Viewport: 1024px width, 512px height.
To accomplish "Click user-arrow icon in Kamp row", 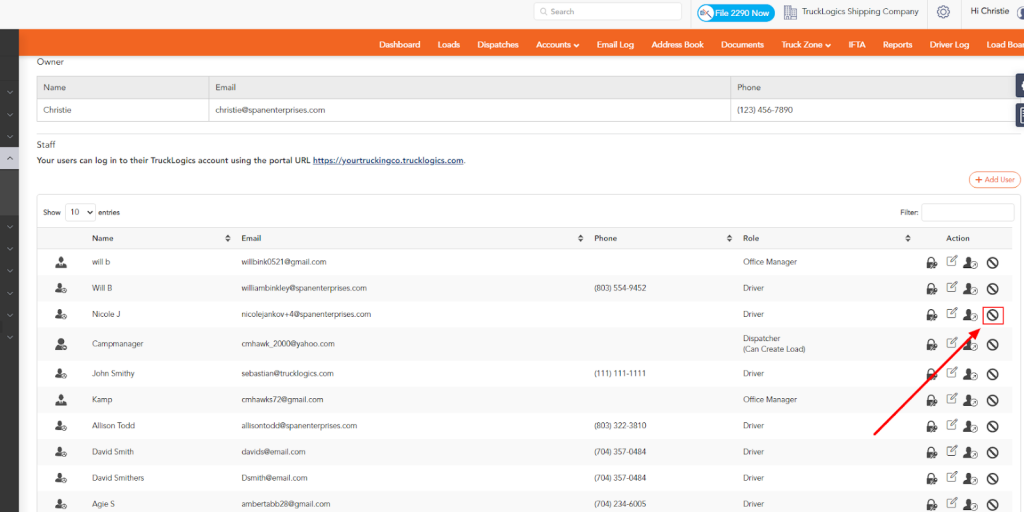I will click(x=970, y=400).
